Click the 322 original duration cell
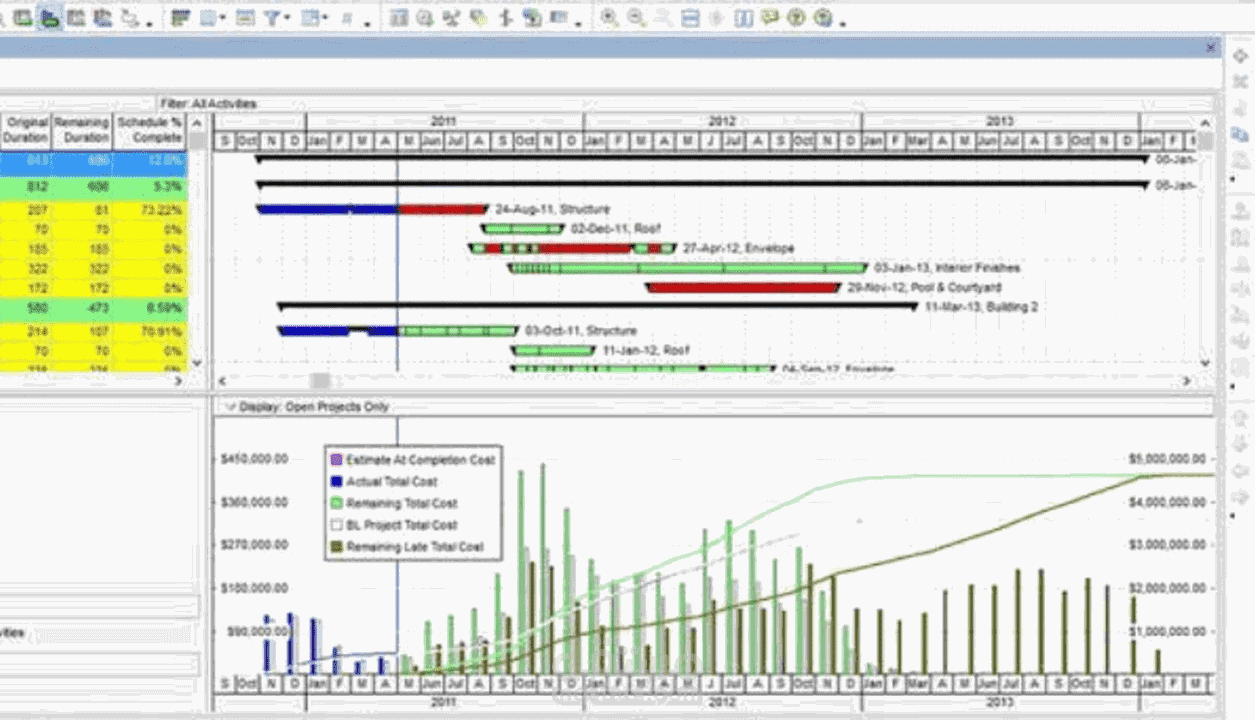Screen dimensions: 1255x720 [26, 269]
